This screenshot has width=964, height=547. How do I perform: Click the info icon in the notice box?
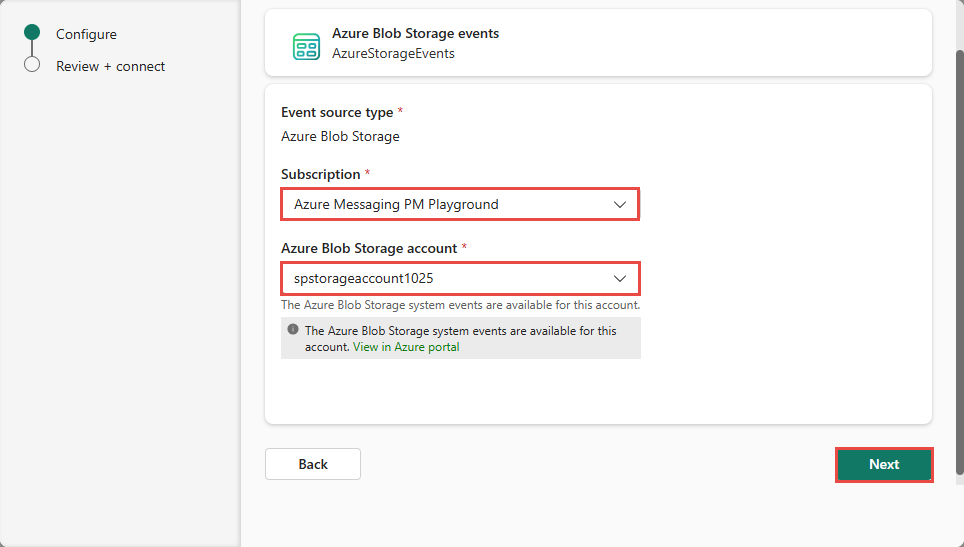[x=293, y=329]
